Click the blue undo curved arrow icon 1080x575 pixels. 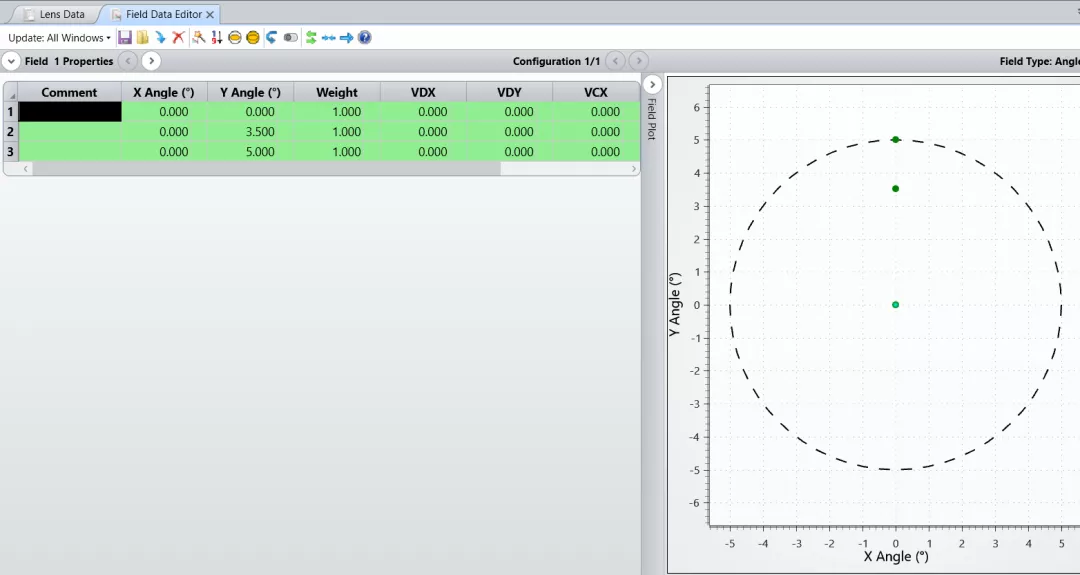(x=271, y=37)
